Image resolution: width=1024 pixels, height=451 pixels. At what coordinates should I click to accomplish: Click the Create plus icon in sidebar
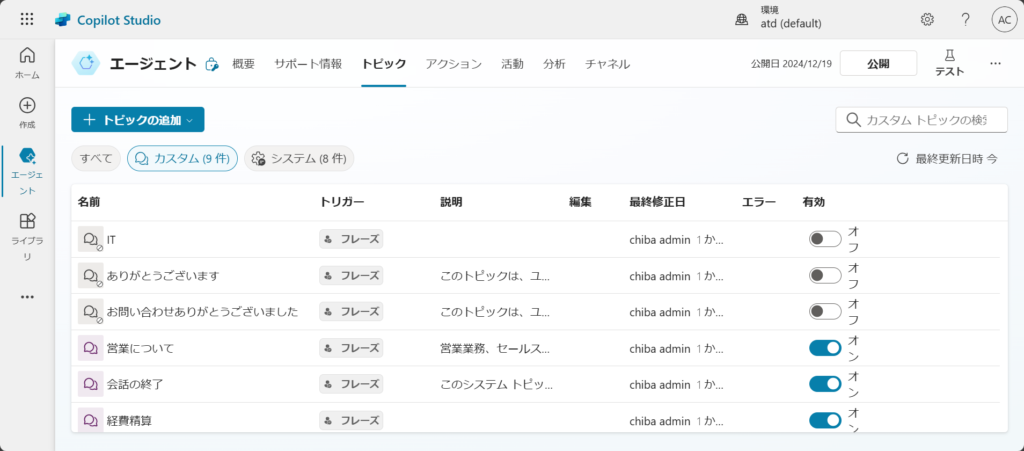click(x=27, y=106)
